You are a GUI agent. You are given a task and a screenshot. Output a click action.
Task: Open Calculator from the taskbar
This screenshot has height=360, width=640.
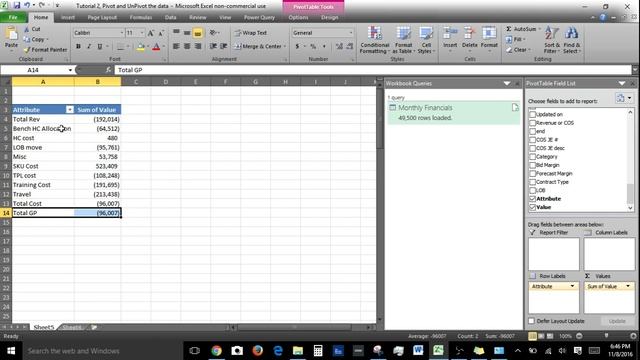point(318,351)
